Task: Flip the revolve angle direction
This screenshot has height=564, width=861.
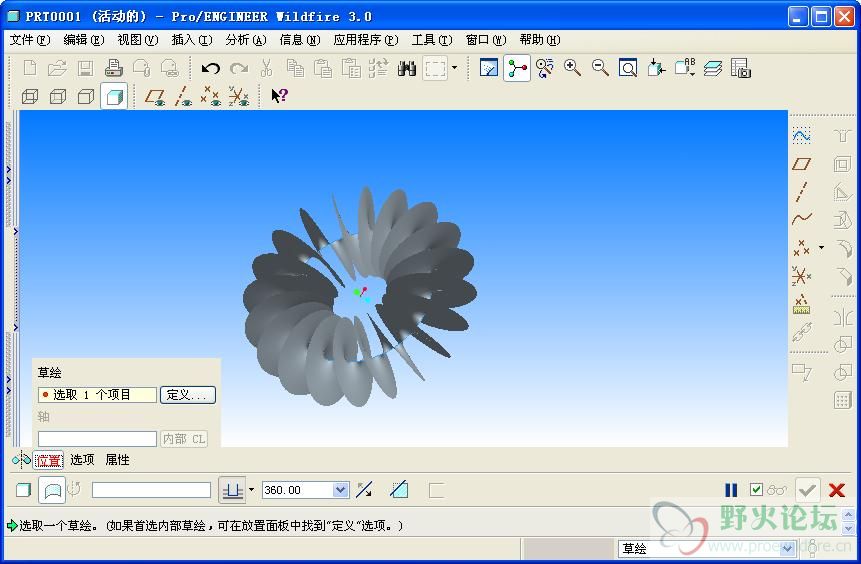Action: pyautogui.click(x=364, y=489)
